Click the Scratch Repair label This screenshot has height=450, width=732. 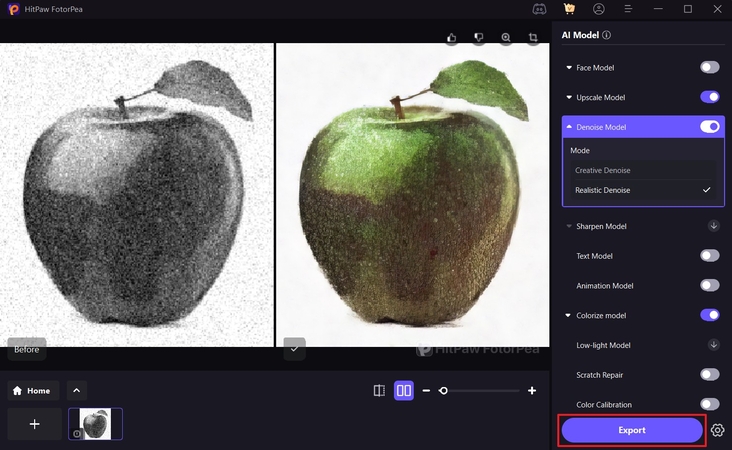pyautogui.click(x=599, y=375)
